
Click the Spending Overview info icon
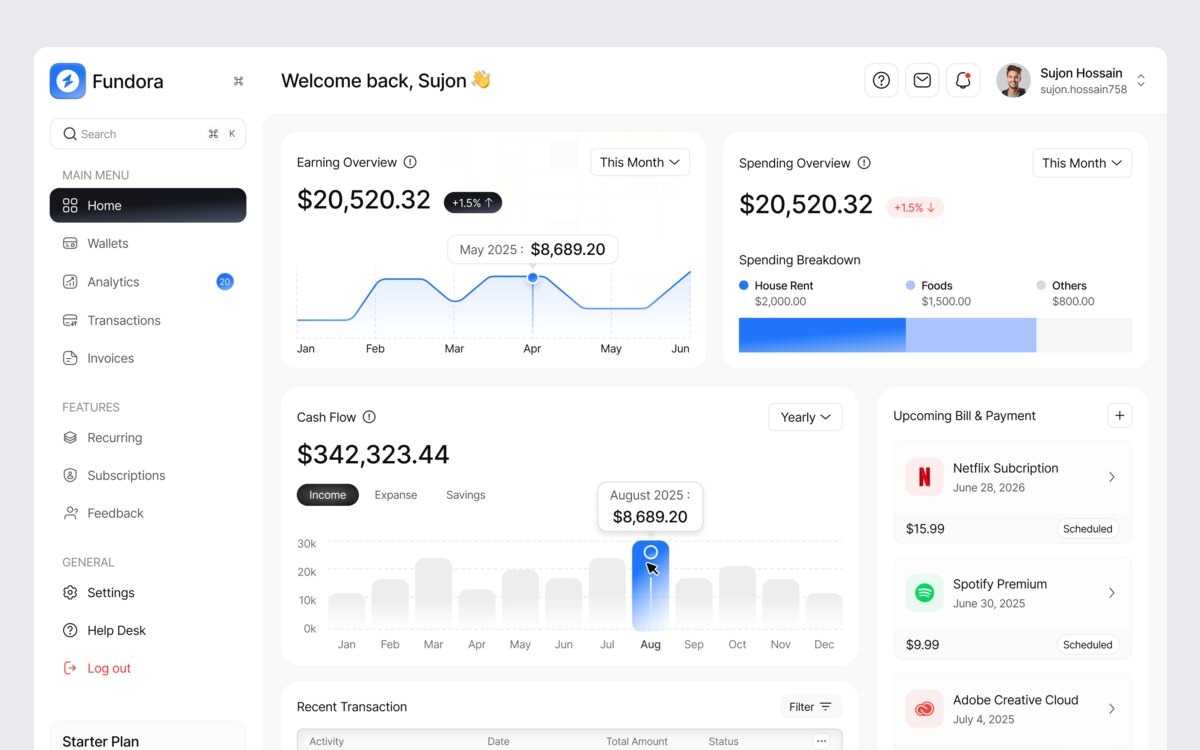864,163
